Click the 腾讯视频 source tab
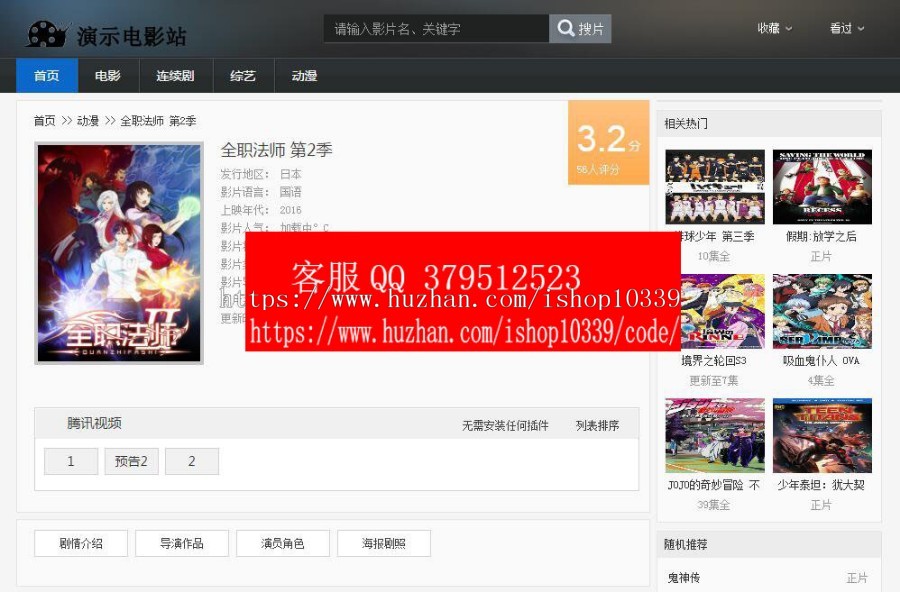 pyautogui.click(x=94, y=424)
